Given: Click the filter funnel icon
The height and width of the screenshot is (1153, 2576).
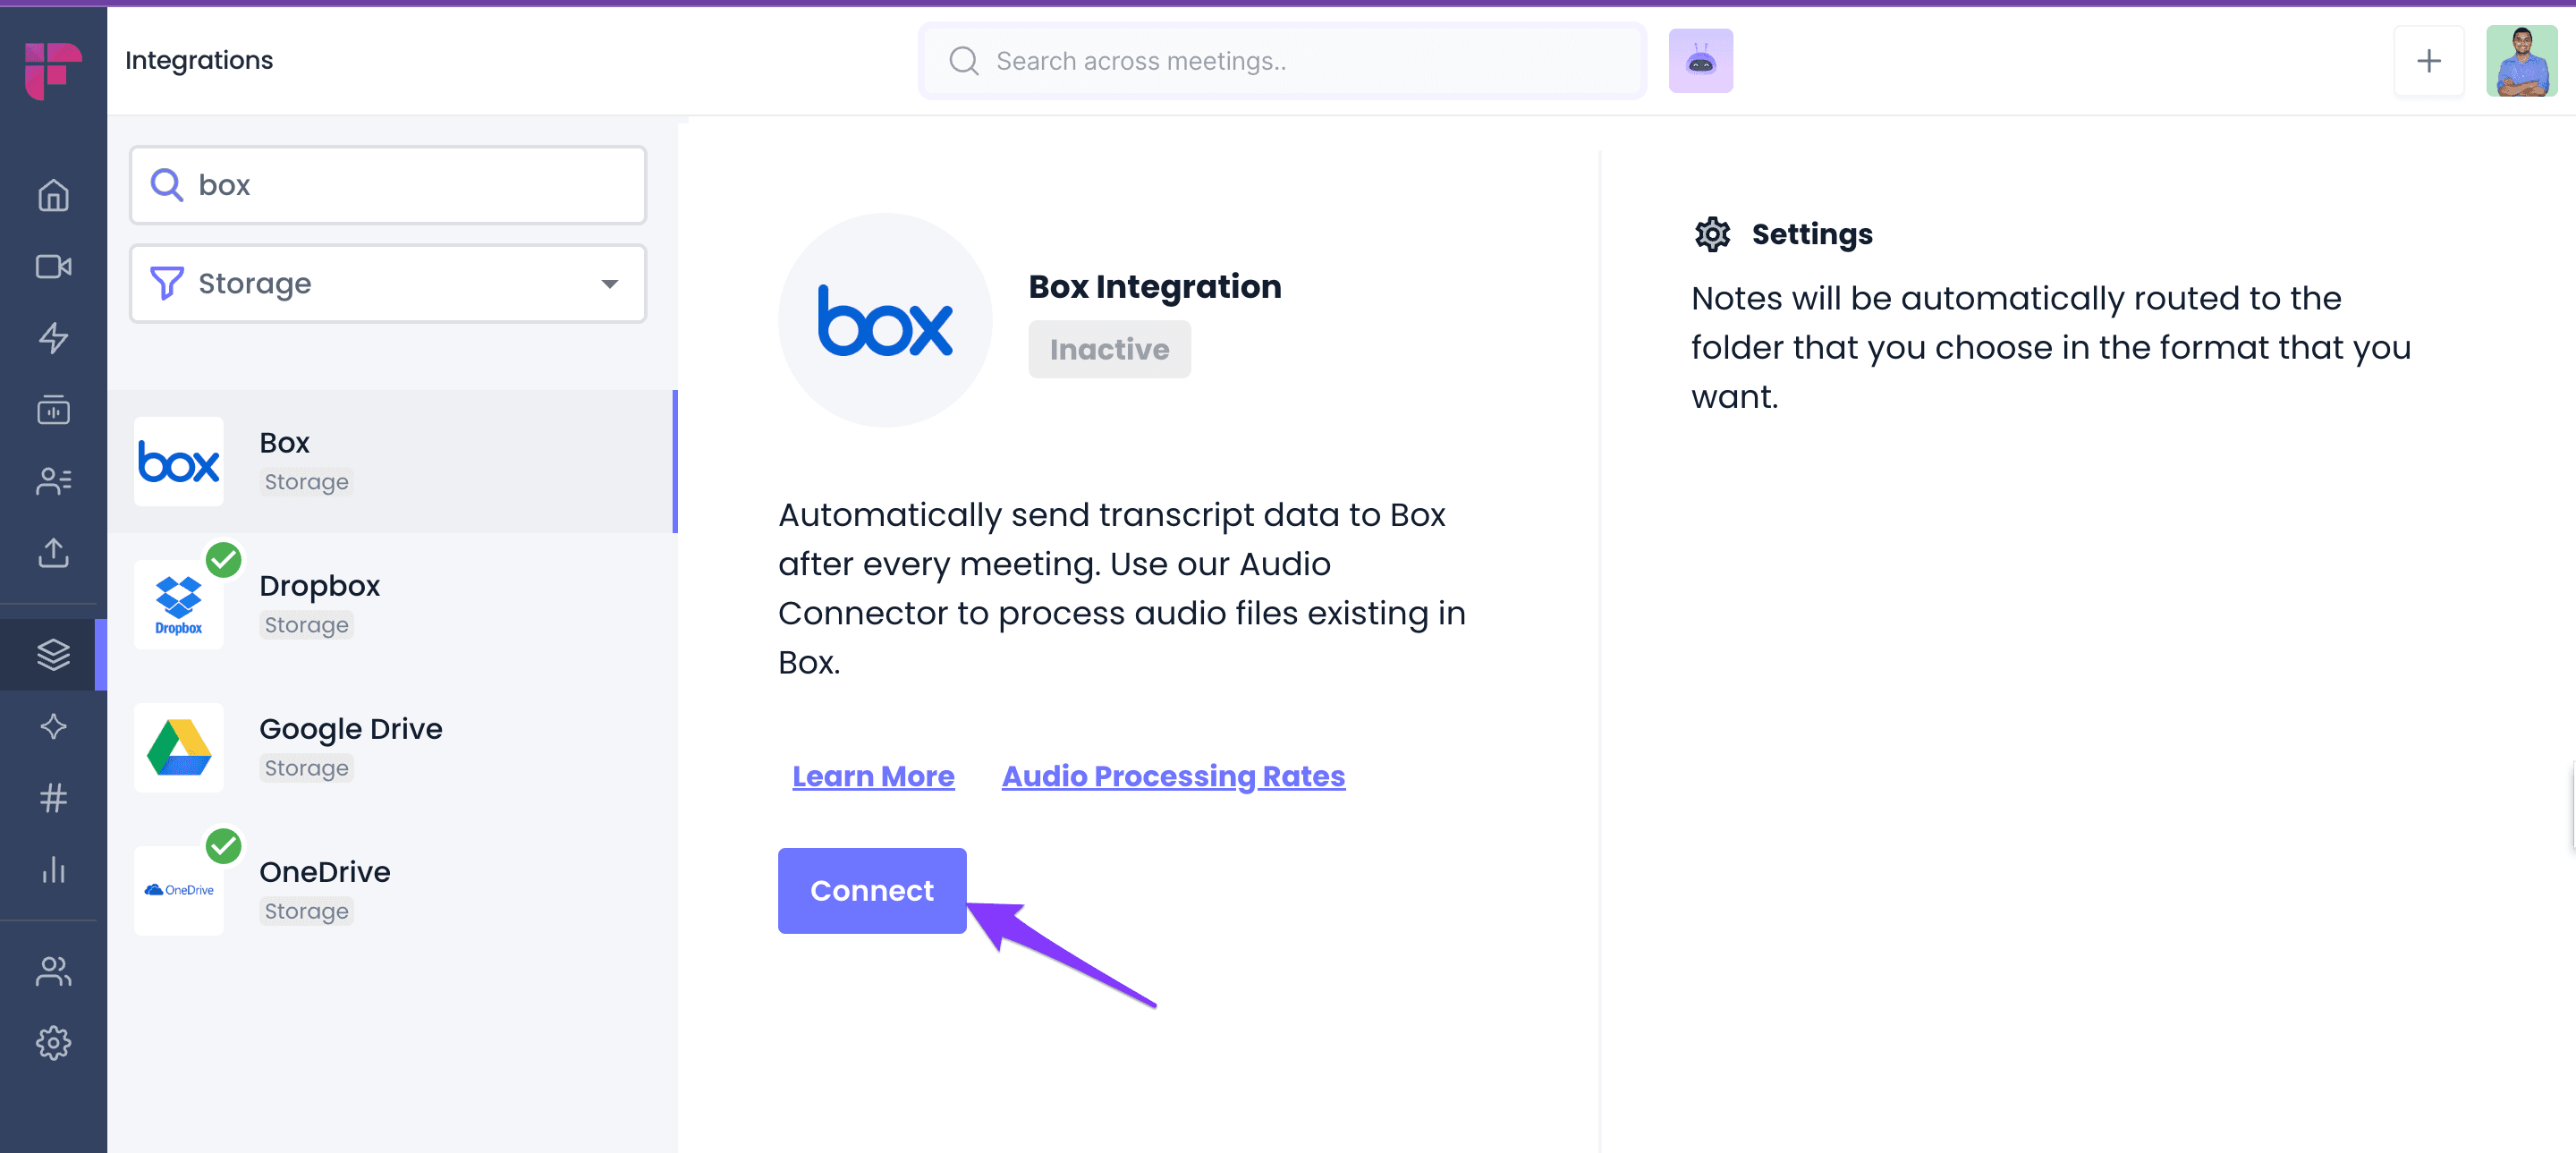Looking at the screenshot, I should (166, 283).
